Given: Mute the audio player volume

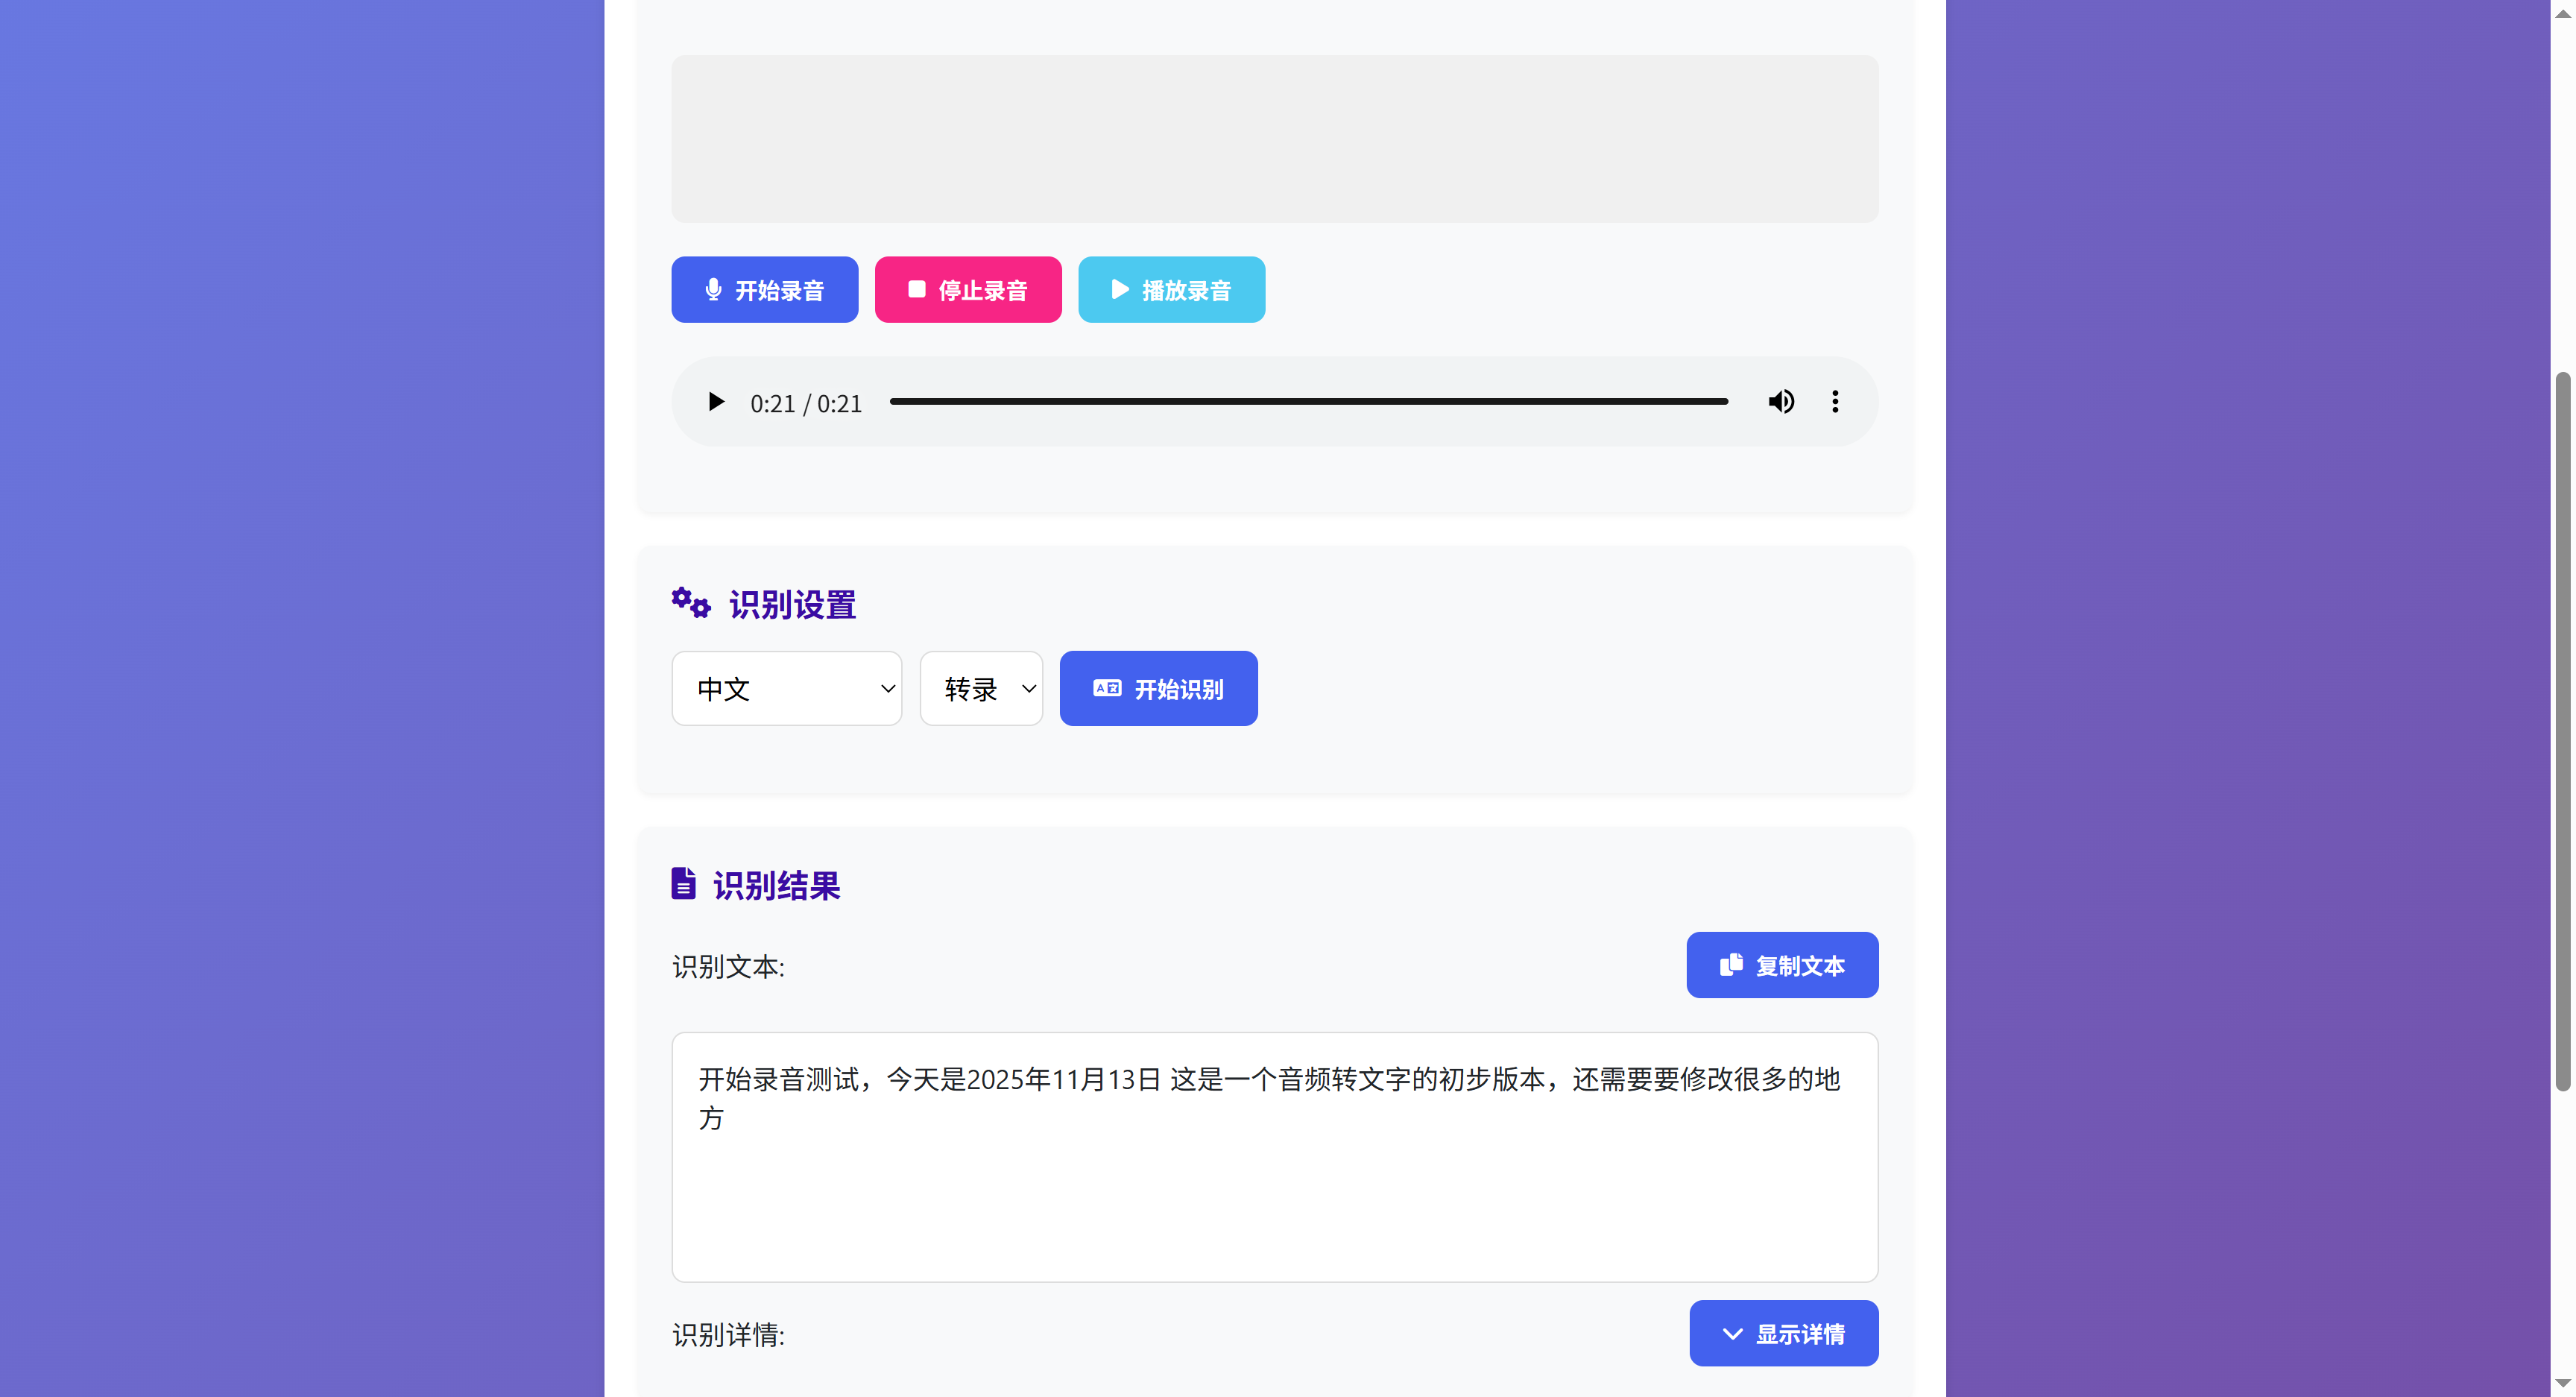Looking at the screenshot, I should coord(1781,402).
